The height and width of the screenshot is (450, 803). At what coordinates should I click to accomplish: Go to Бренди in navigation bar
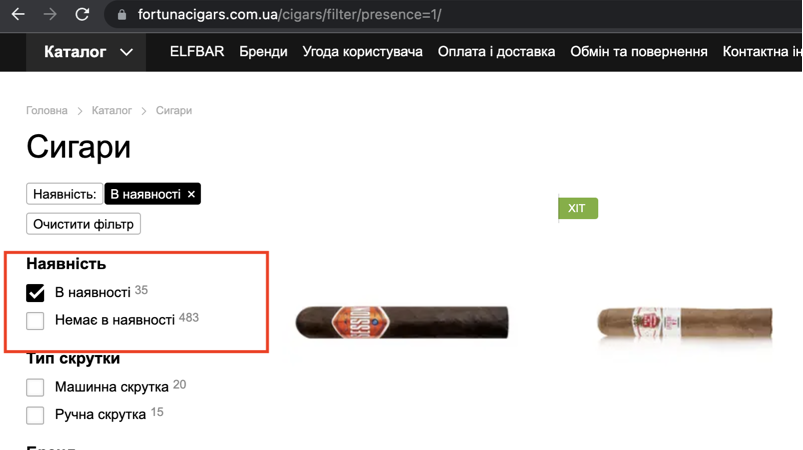tap(263, 52)
